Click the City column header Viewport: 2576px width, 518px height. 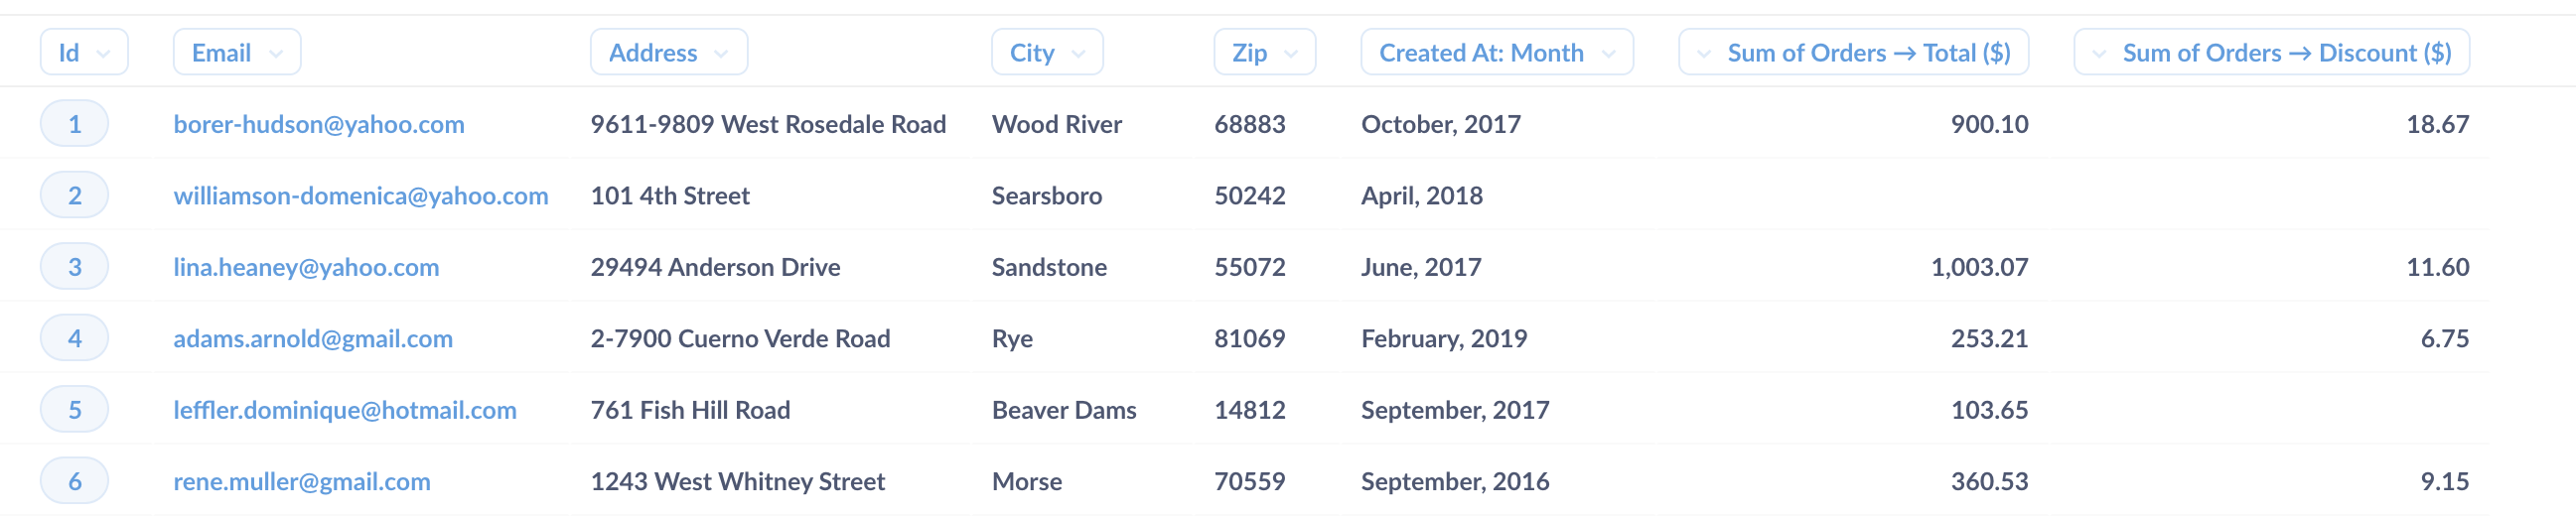[x=1047, y=52]
